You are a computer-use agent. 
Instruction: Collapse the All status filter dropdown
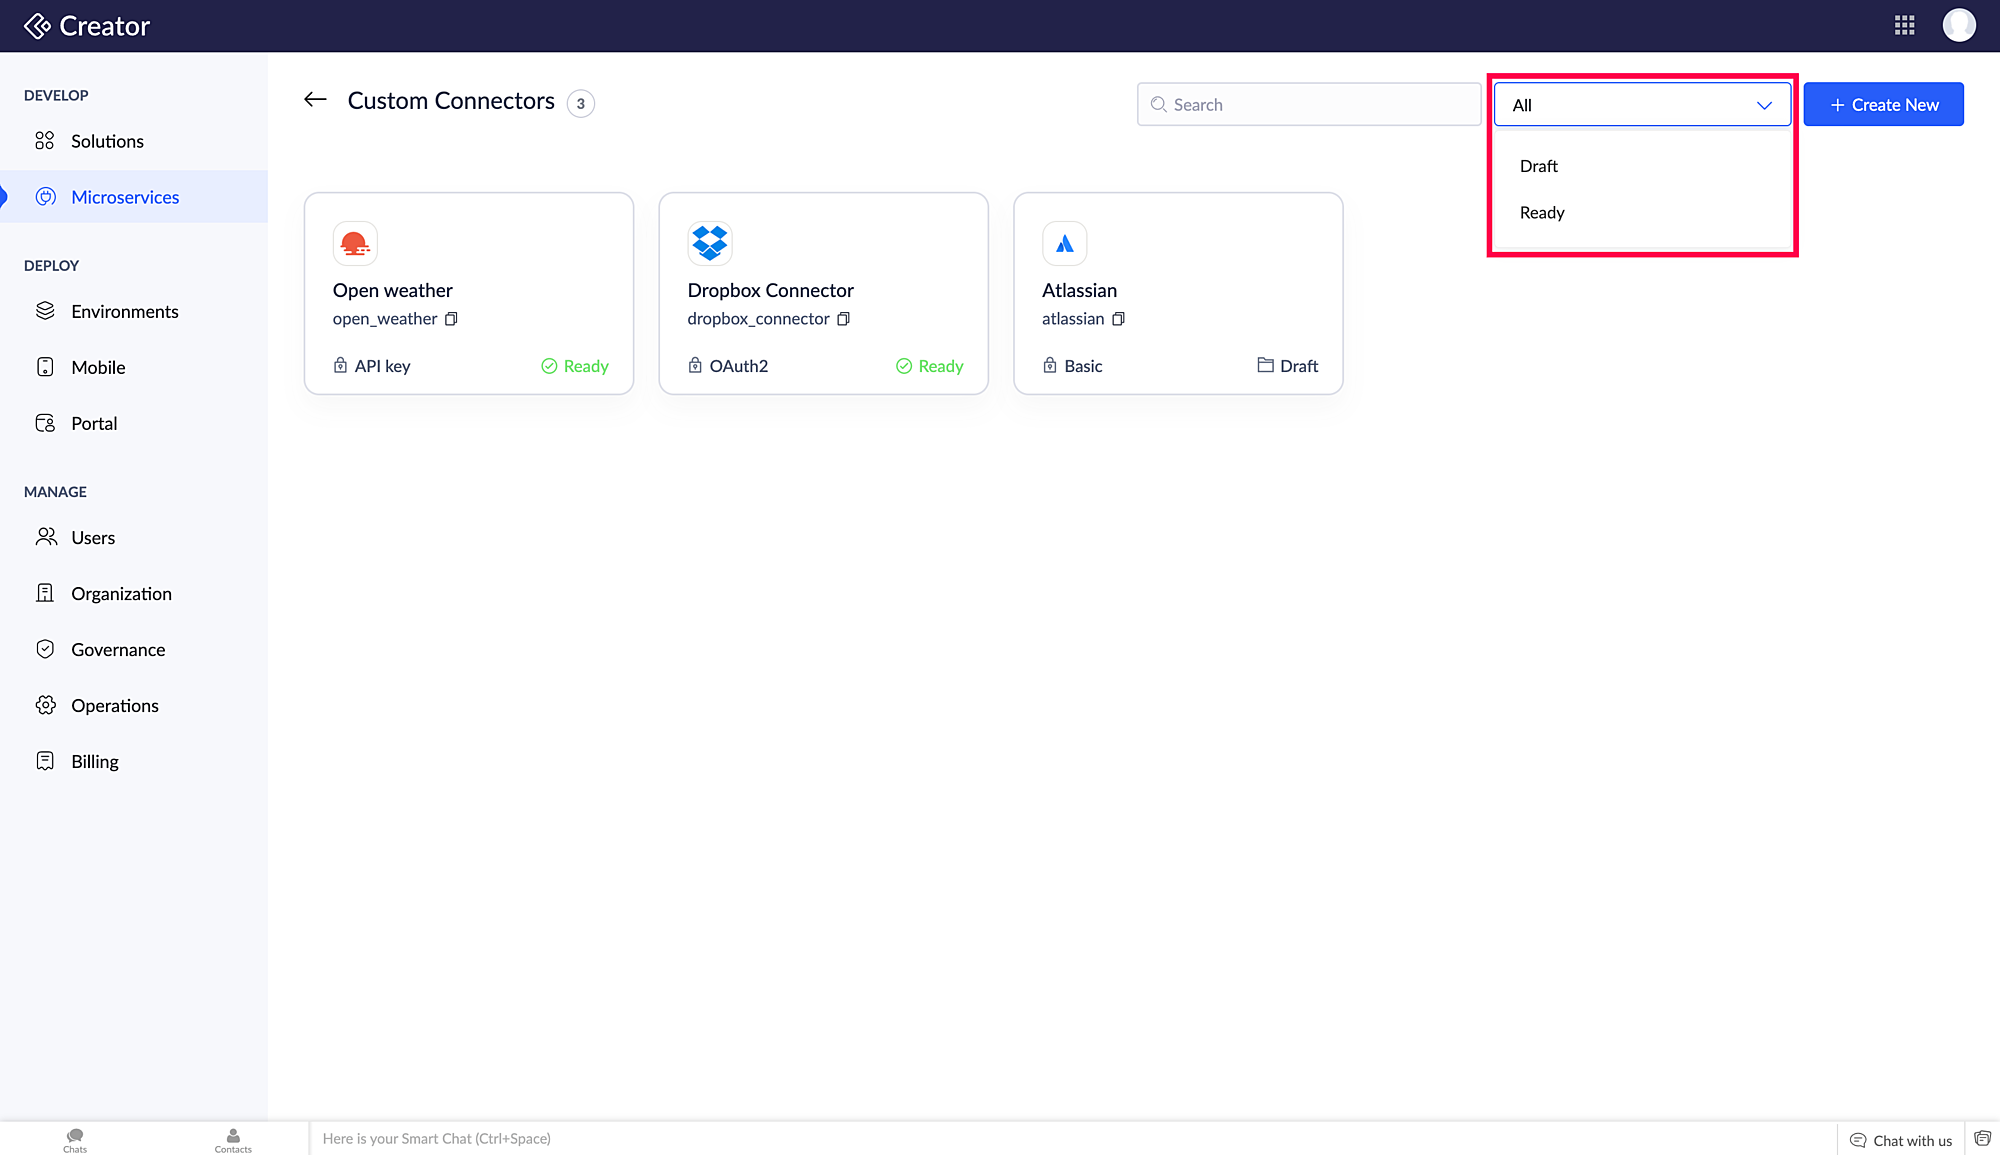(x=1764, y=105)
